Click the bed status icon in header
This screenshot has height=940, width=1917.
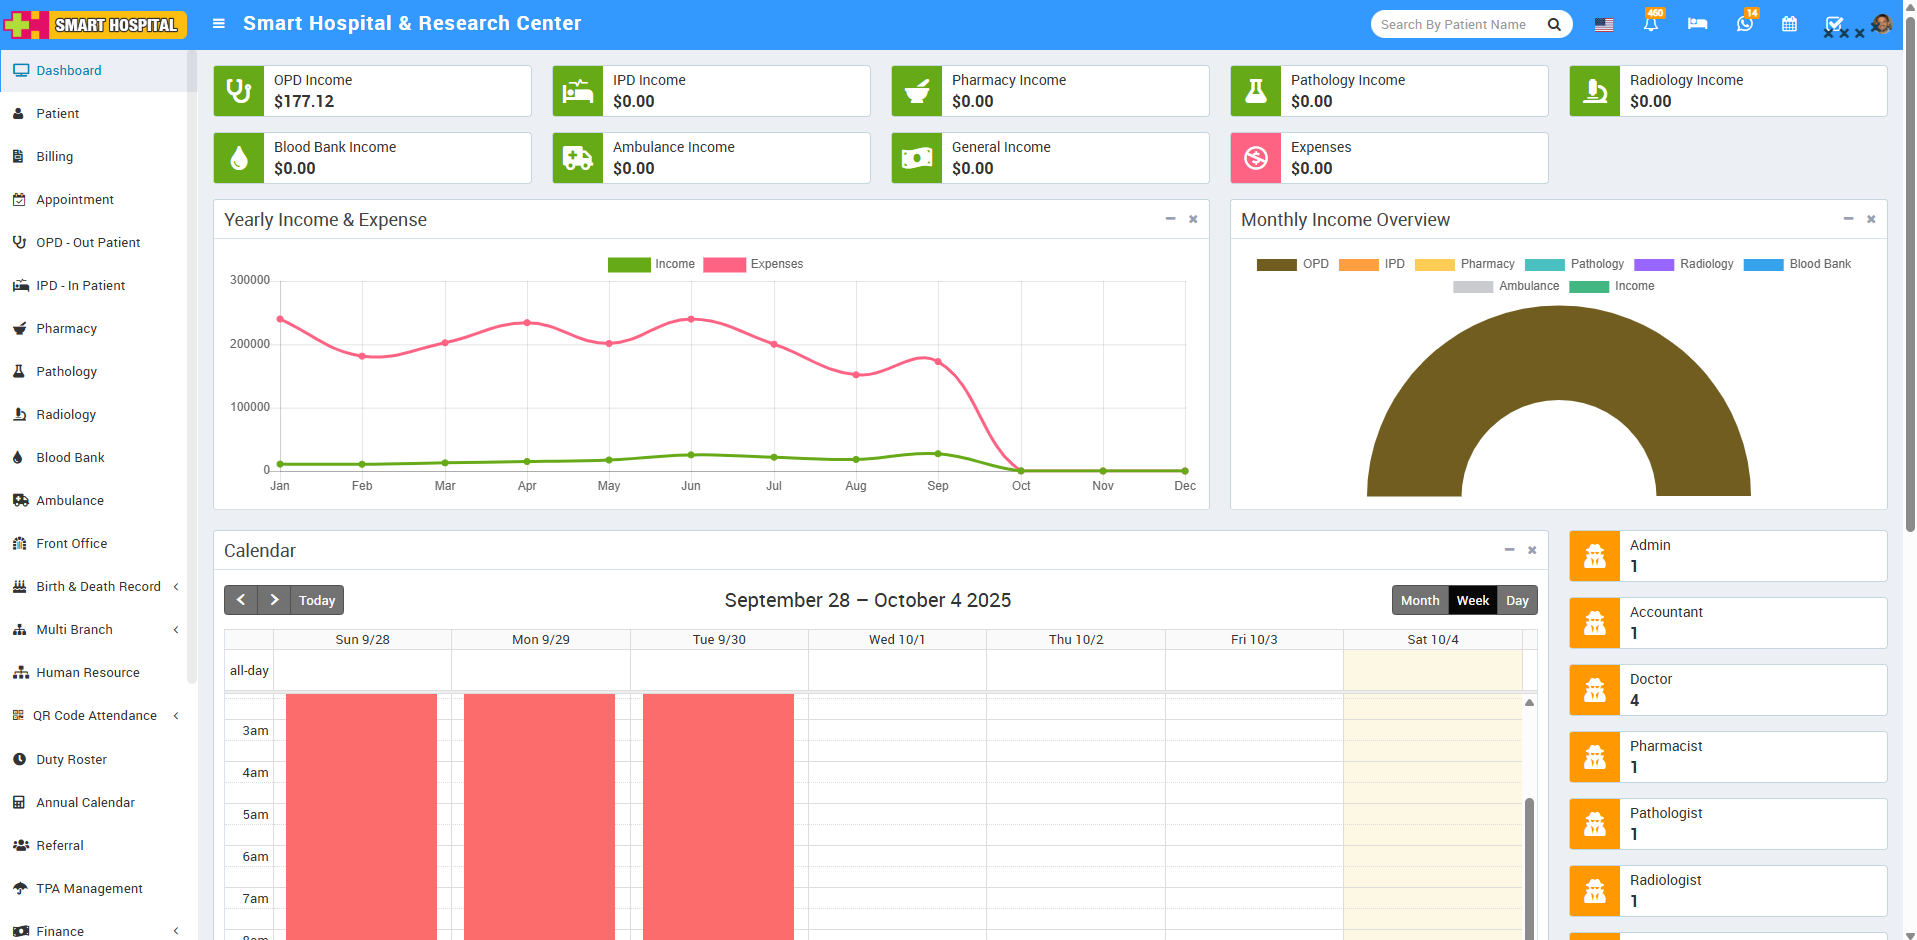[1697, 24]
